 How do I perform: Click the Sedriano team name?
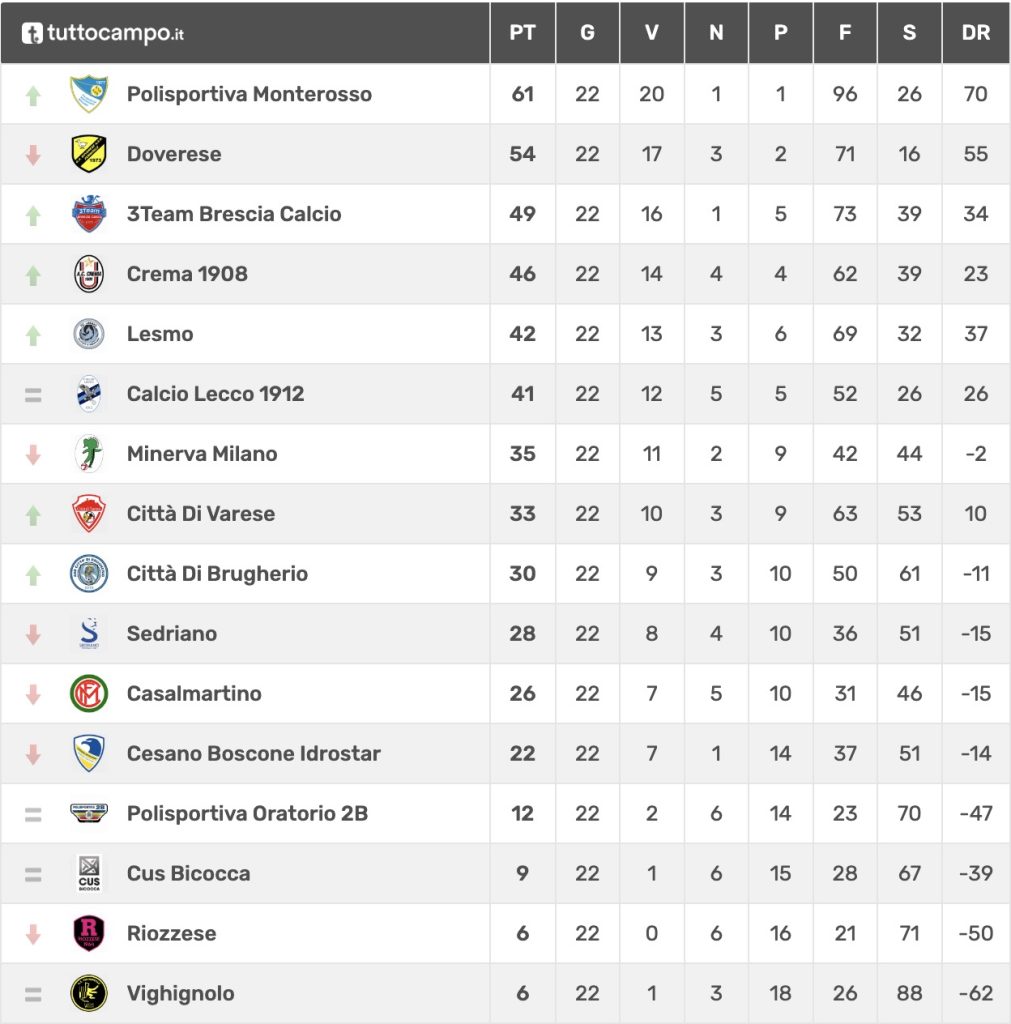172,634
